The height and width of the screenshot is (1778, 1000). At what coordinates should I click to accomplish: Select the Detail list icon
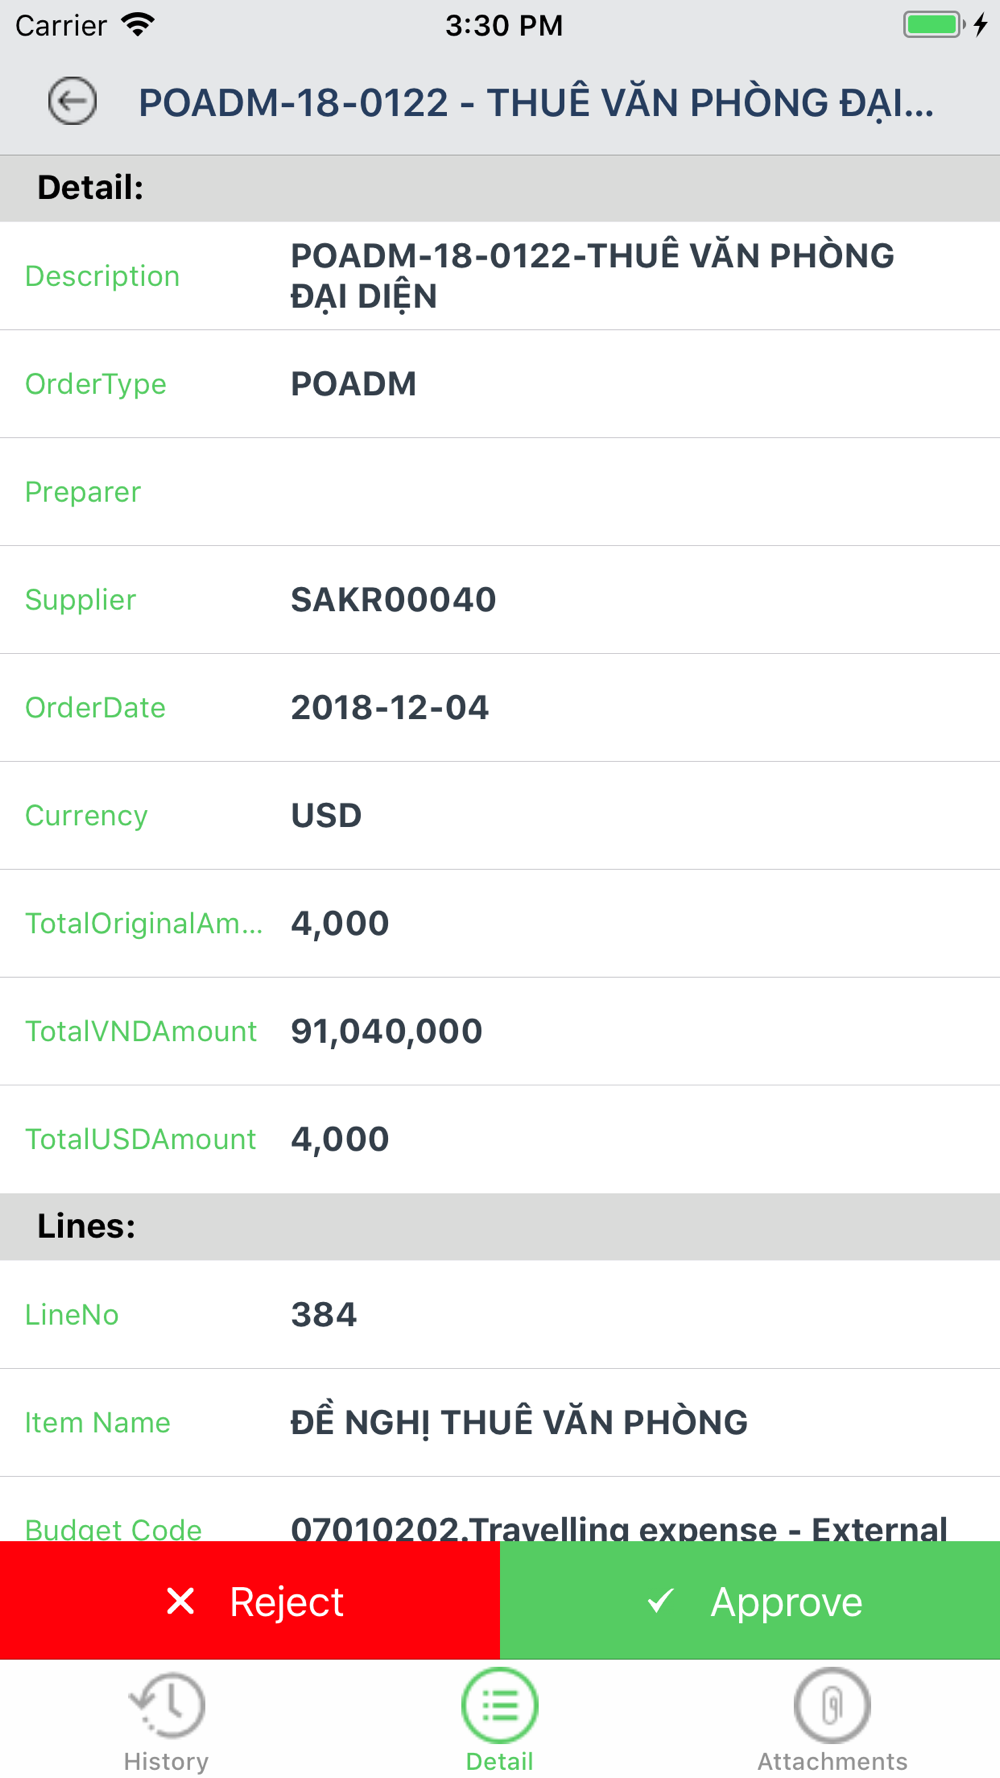(x=500, y=1704)
